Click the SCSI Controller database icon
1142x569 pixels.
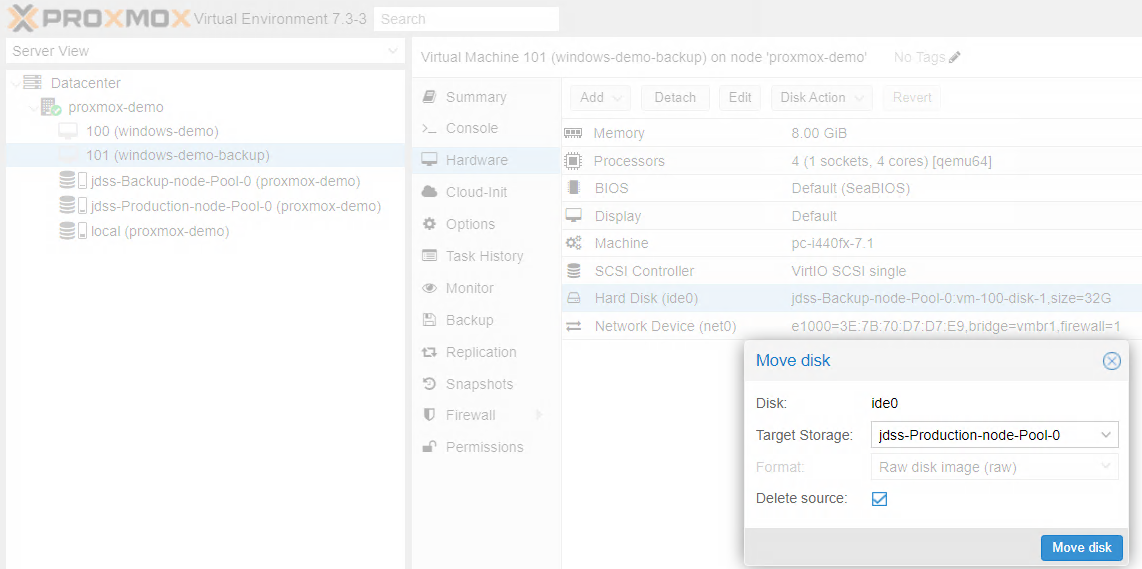point(574,271)
